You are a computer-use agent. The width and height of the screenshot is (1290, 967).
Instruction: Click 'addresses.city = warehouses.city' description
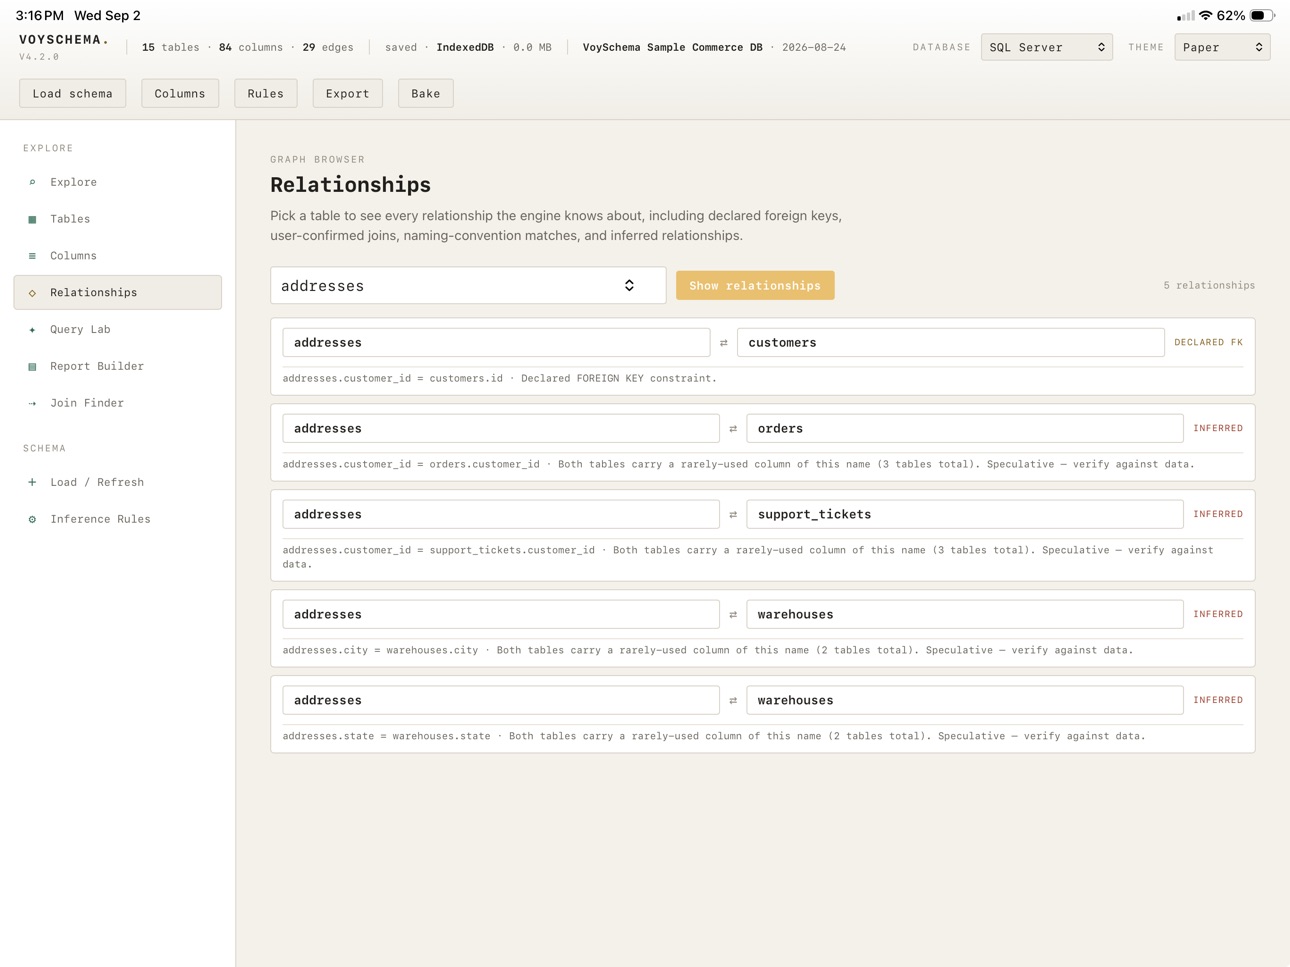coord(381,650)
